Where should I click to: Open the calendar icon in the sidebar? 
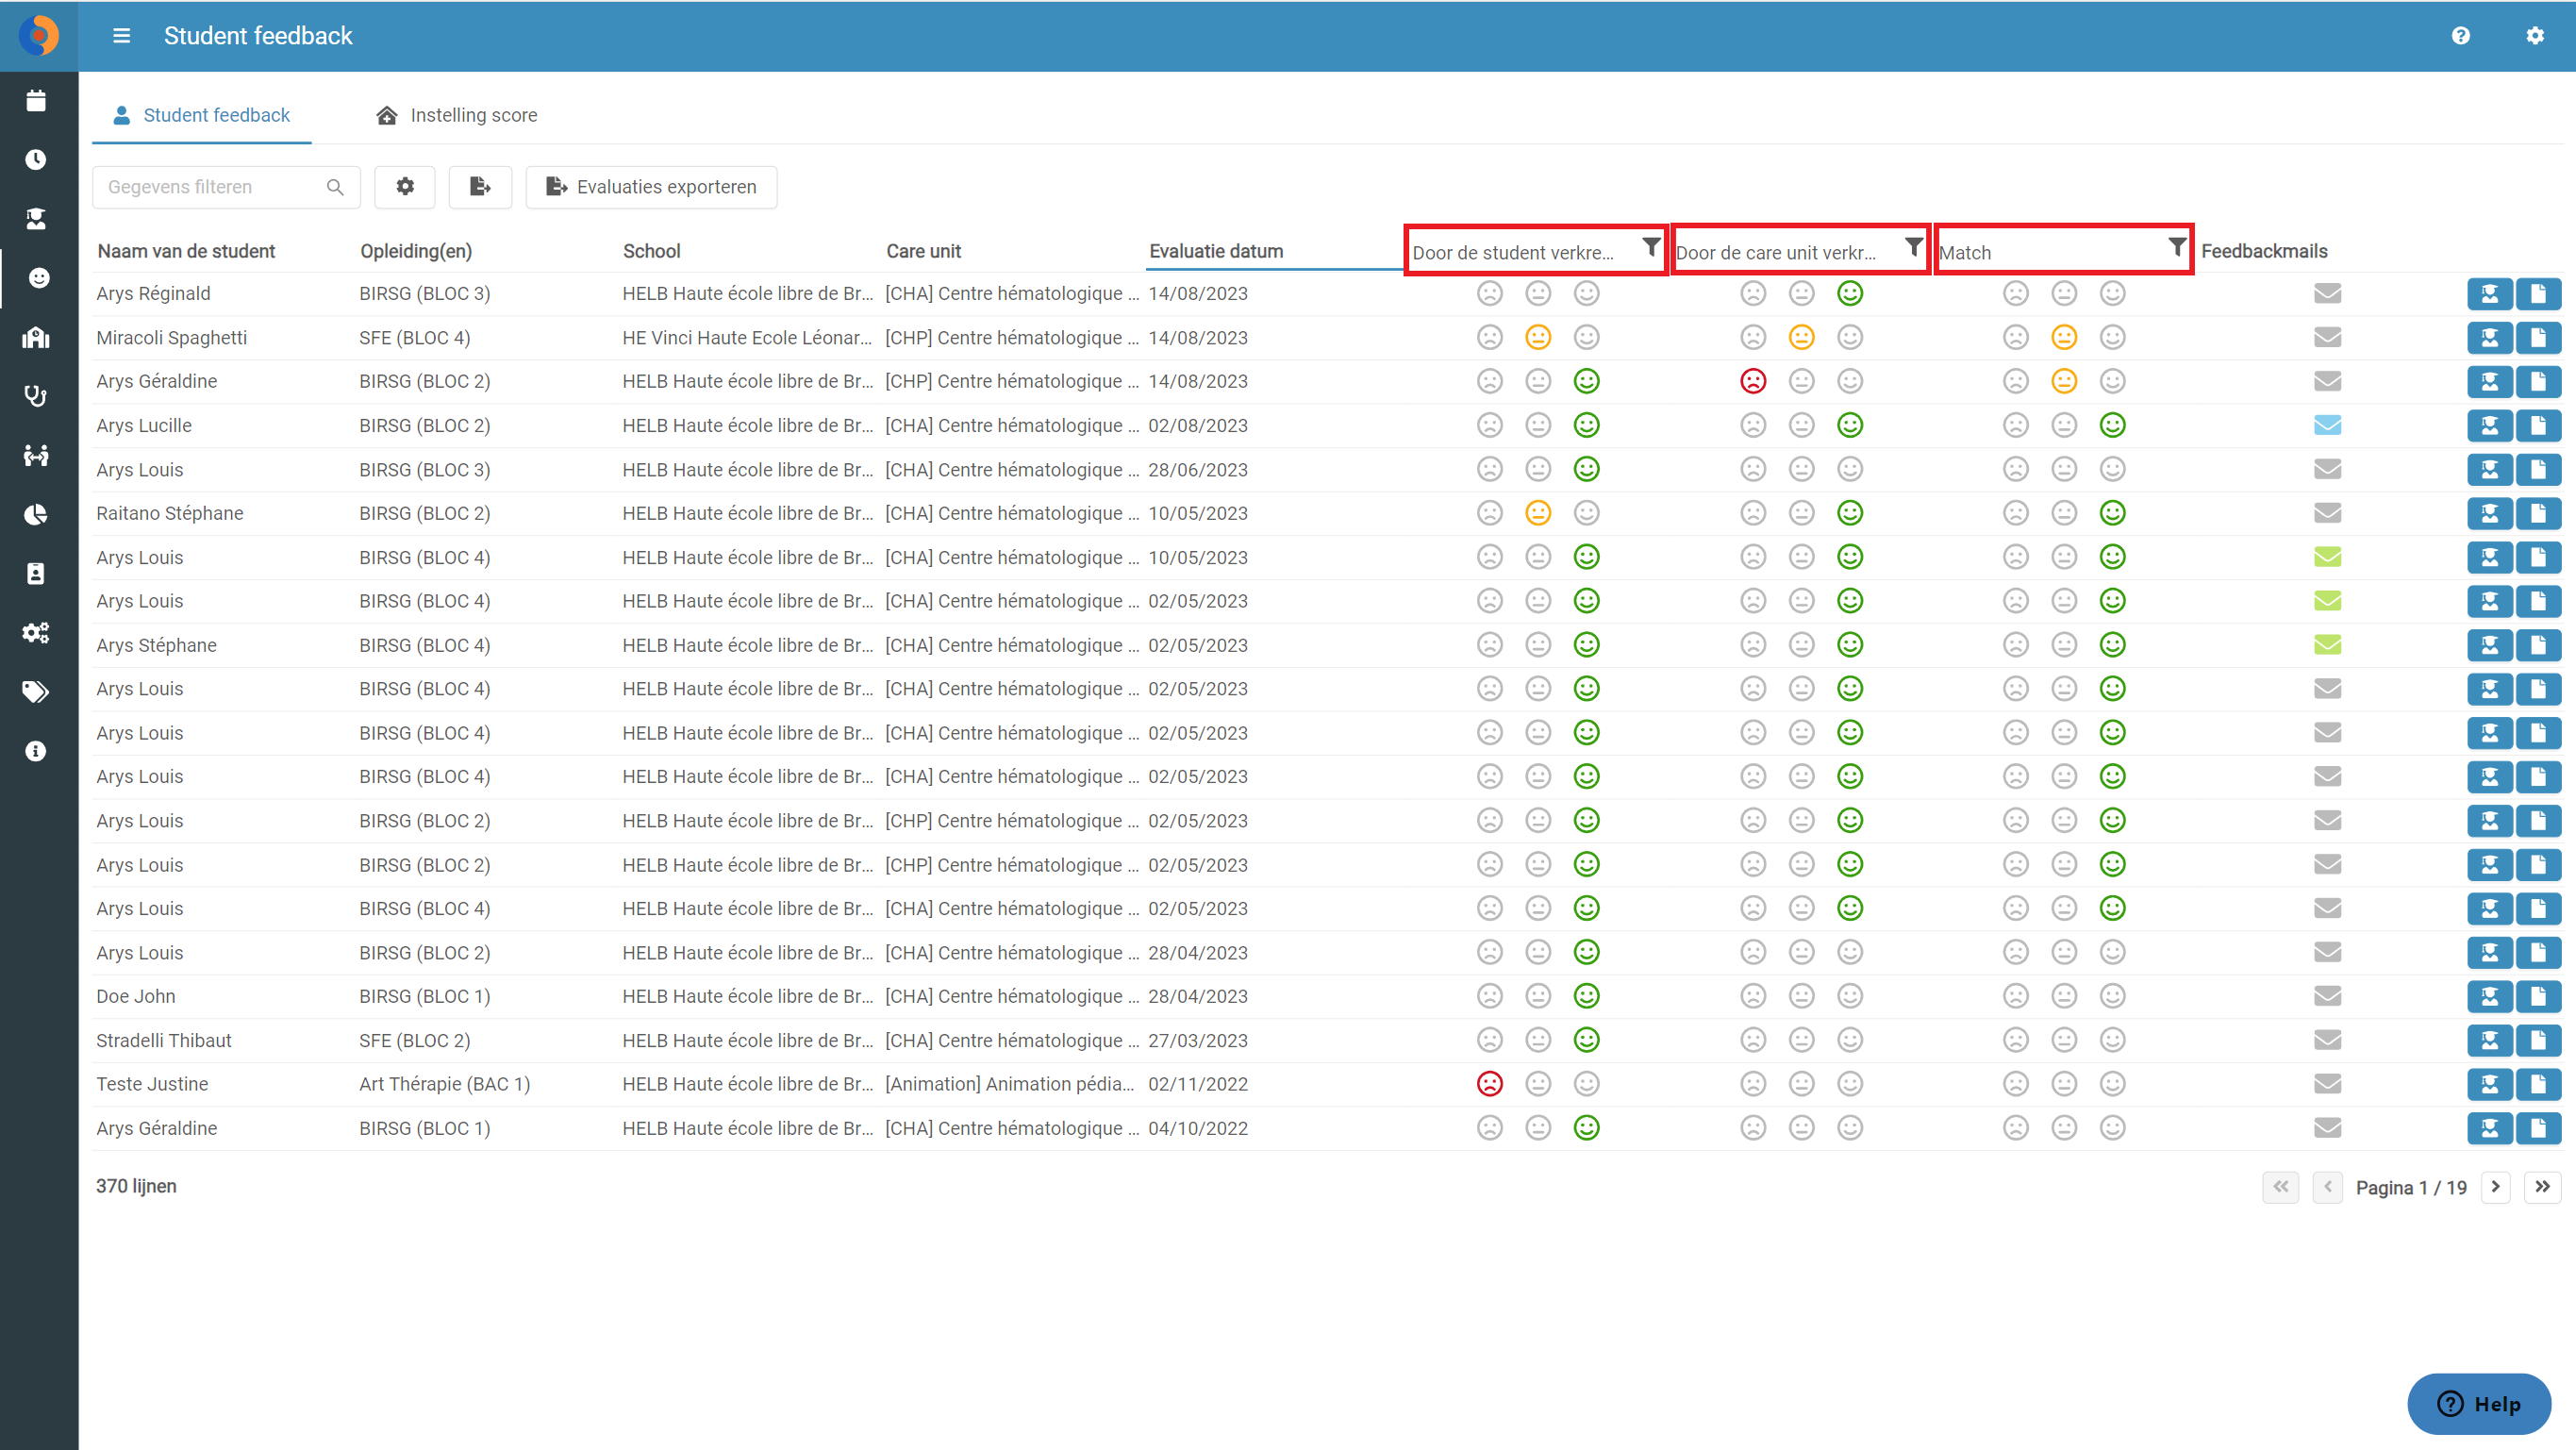(36, 101)
